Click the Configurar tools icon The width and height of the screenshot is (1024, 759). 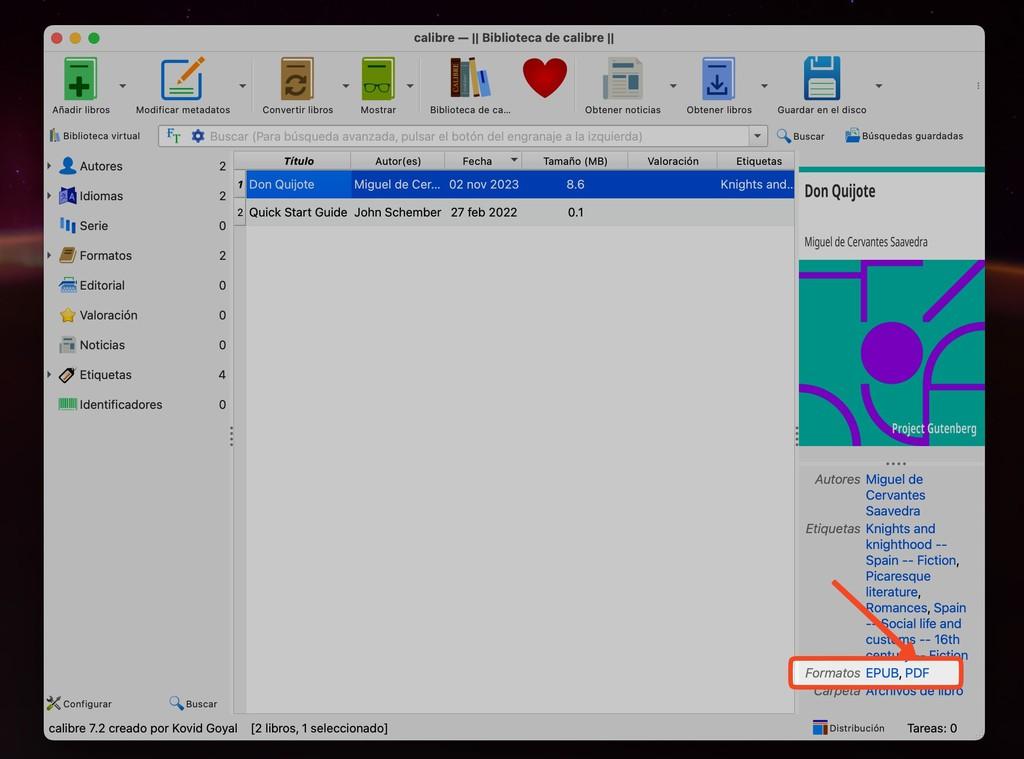point(54,703)
